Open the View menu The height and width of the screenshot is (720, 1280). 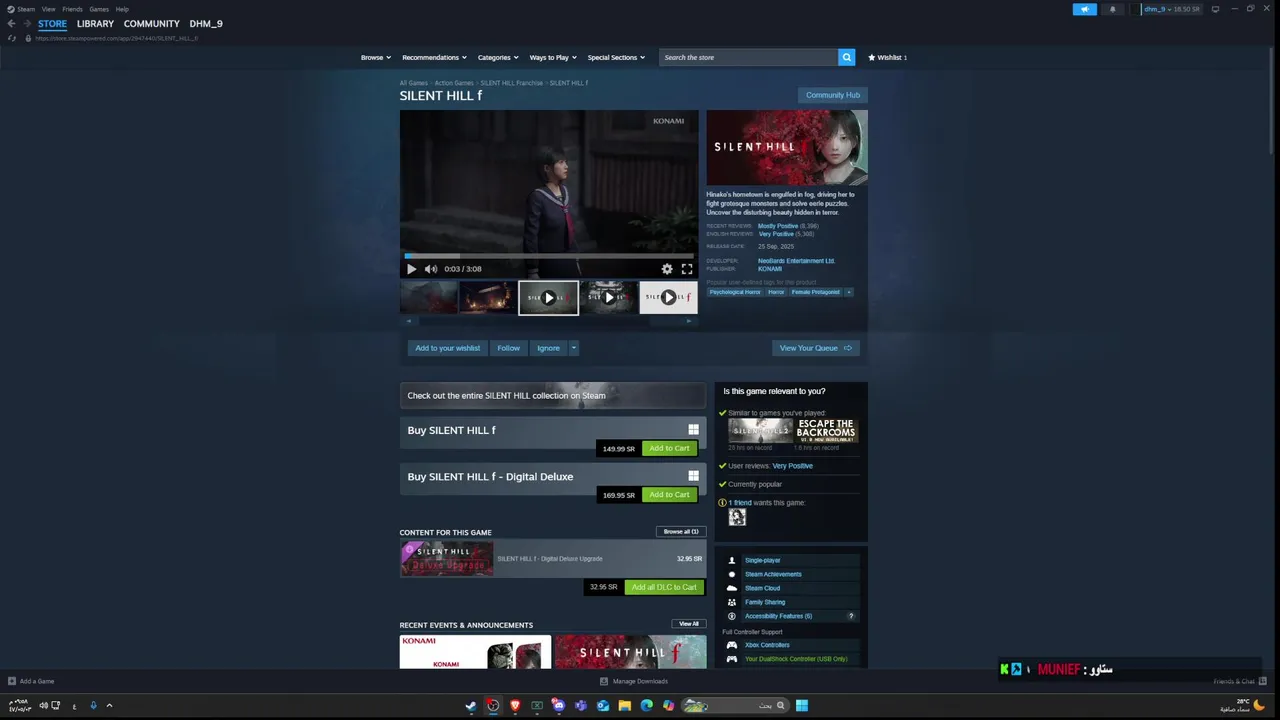click(x=48, y=9)
